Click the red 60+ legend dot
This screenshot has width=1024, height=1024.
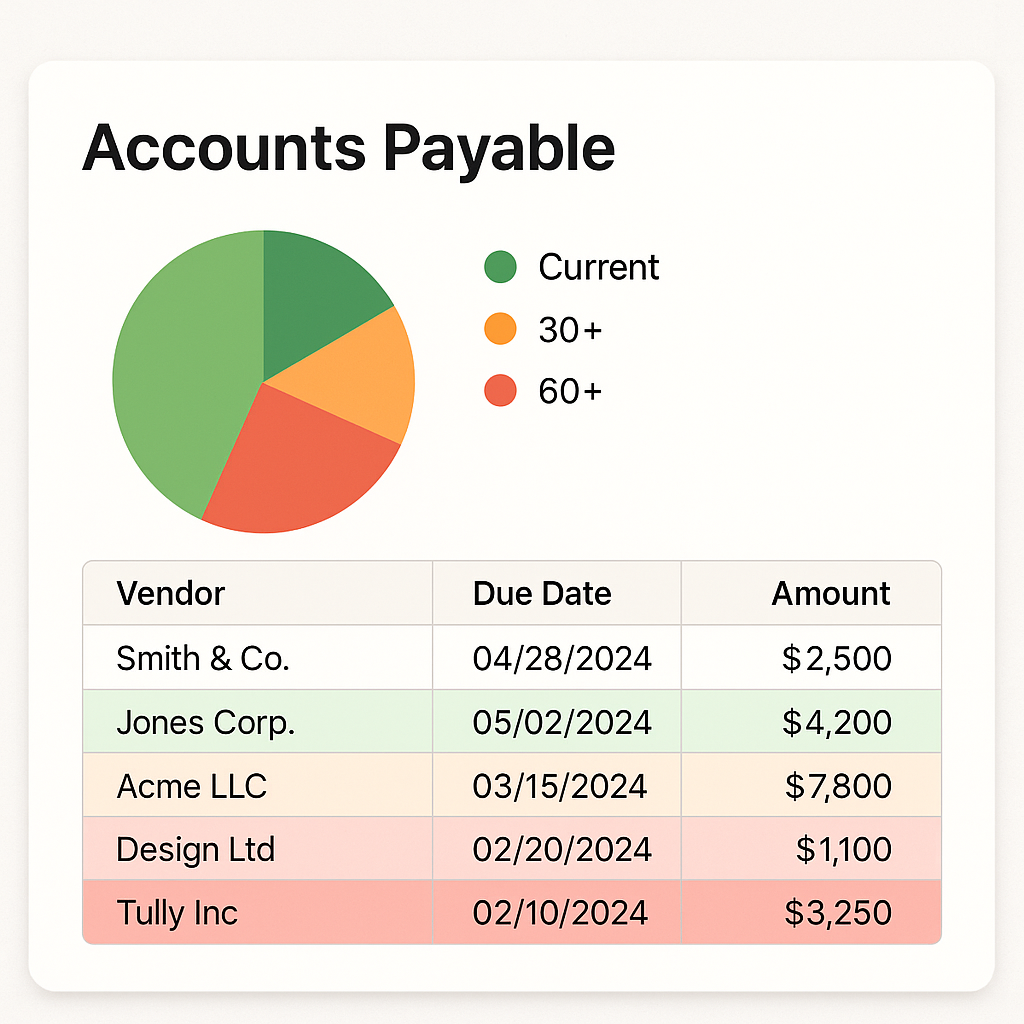(x=500, y=391)
